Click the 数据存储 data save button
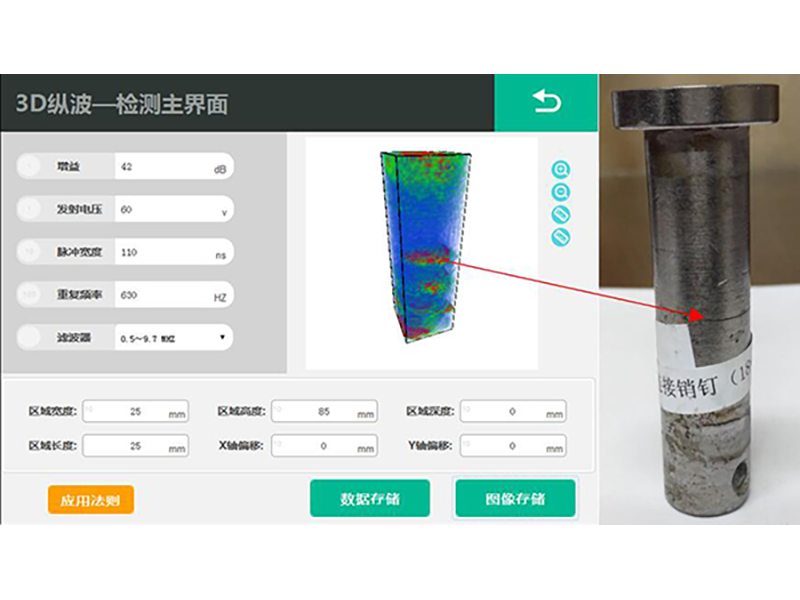The image size is (800, 600). pyautogui.click(x=369, y=498)
